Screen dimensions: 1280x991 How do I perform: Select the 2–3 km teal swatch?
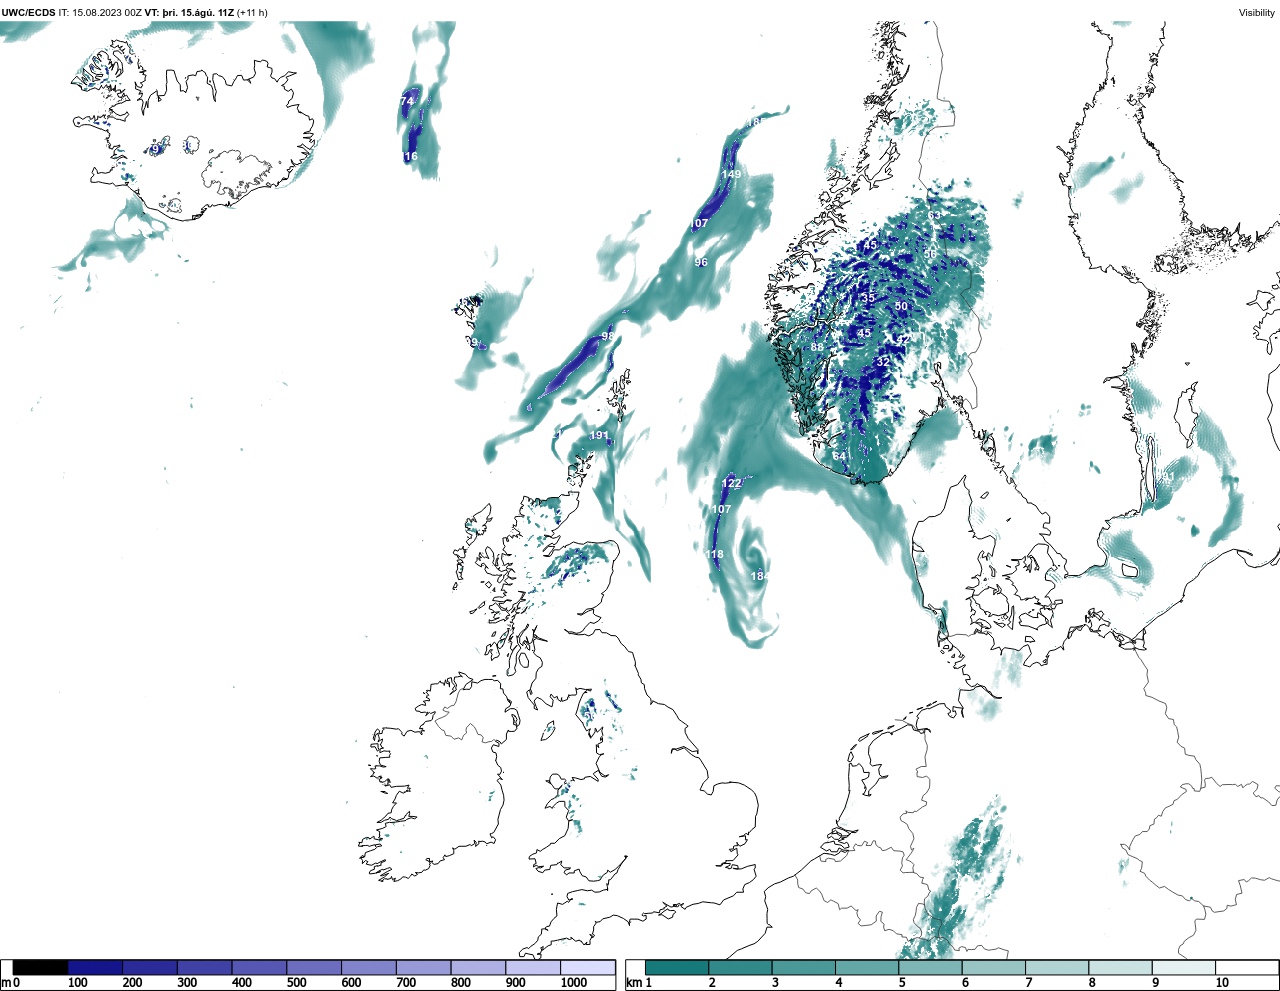click(740, 968)
